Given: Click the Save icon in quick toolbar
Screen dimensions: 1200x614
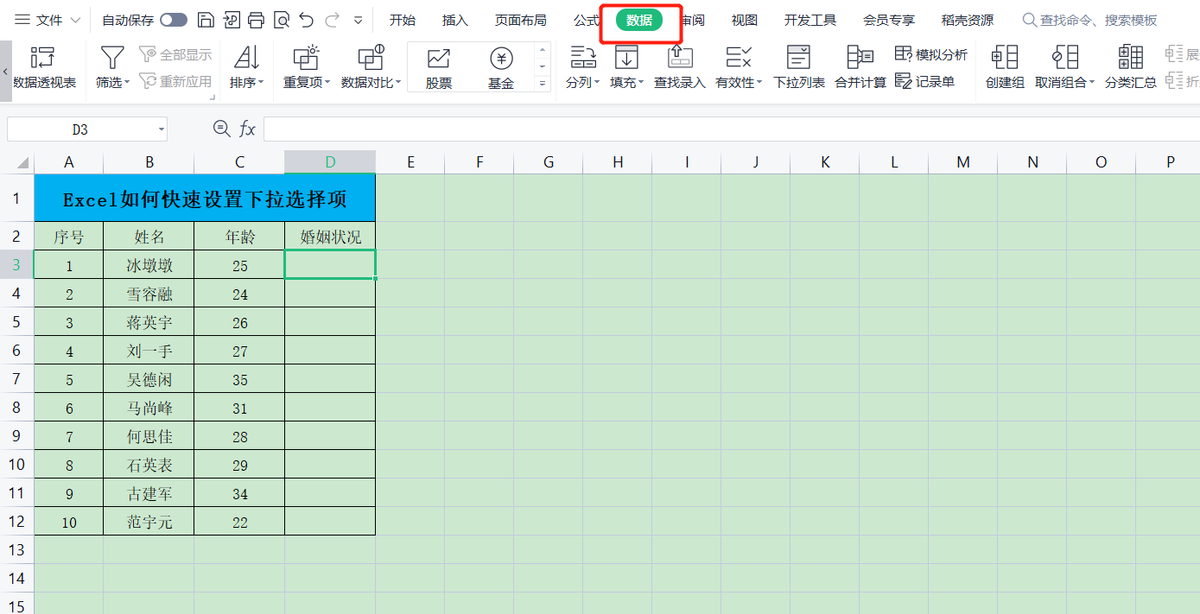Looking at the screenshot, I should pyautogui.click(x=206, y=19).
